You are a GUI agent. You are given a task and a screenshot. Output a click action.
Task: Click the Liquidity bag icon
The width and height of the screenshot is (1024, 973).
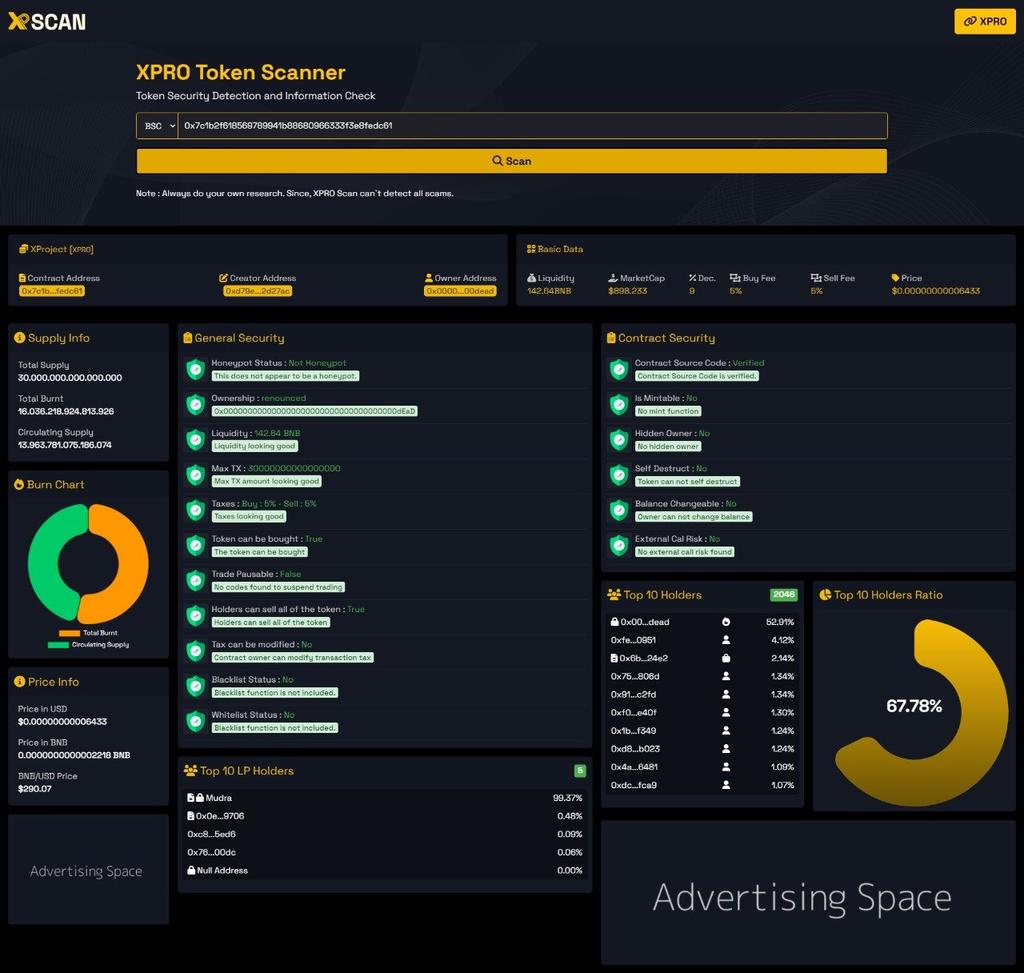click(x=532, y=278)
